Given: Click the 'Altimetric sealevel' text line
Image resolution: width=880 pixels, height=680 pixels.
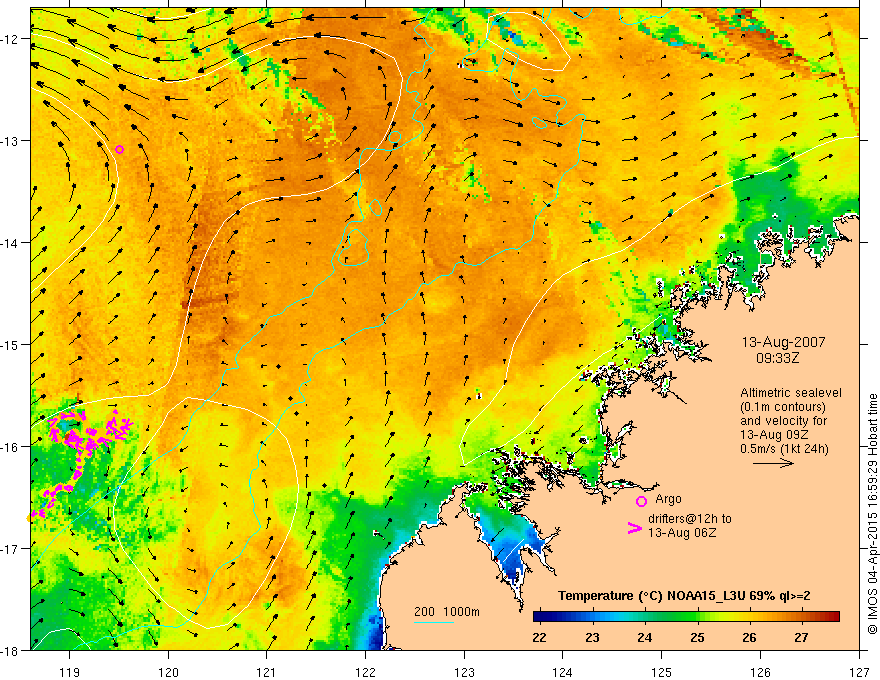Looking at the screenshot, I should coord(791,393).
